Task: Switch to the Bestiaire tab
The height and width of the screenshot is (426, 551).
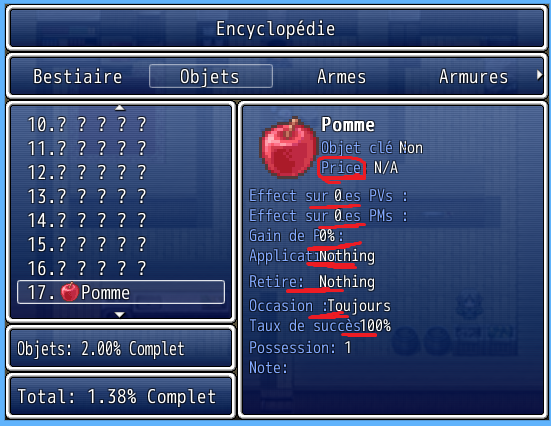Action: 78,76
